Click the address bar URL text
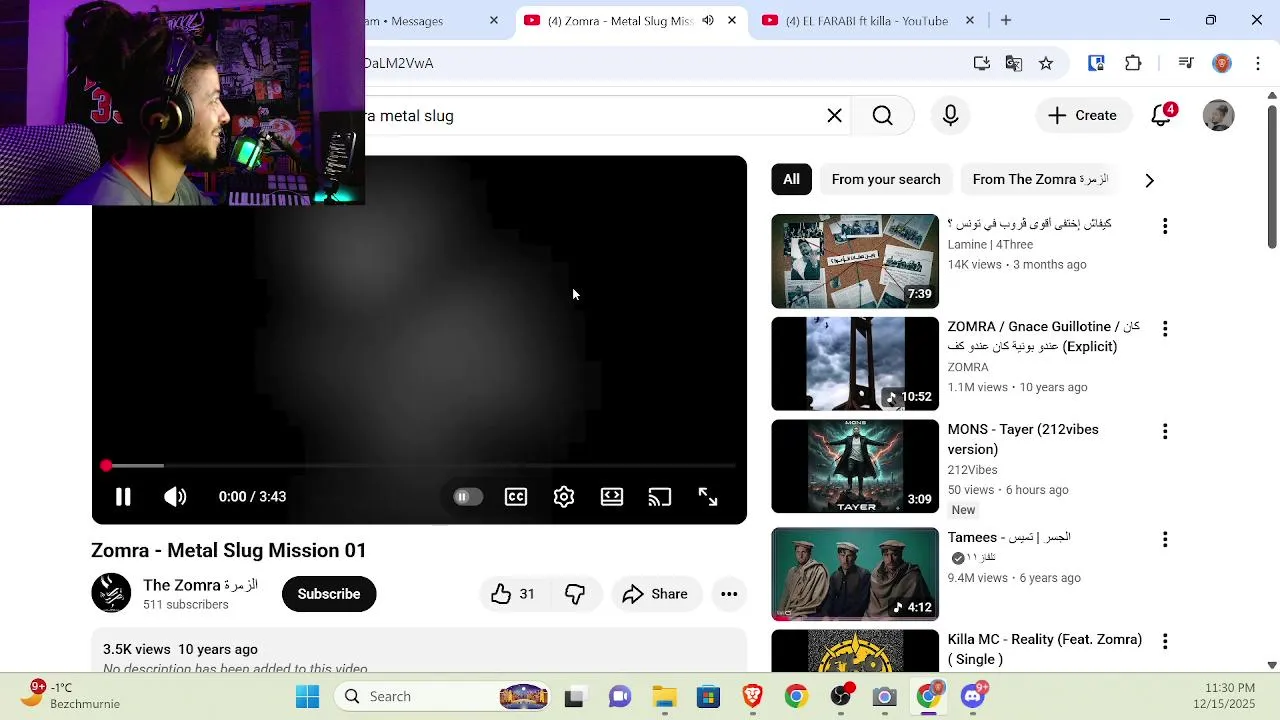The height and width of the screenshot is (720, 1280). point(399,63)
